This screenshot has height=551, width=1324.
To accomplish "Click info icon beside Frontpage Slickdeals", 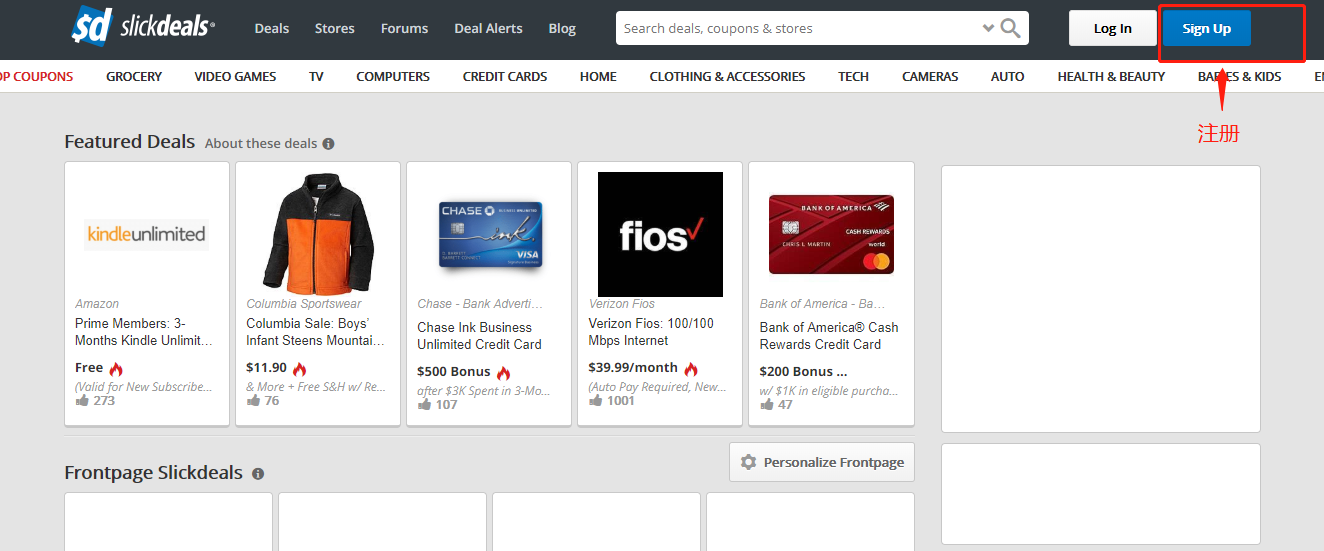I will pos(258,474).
